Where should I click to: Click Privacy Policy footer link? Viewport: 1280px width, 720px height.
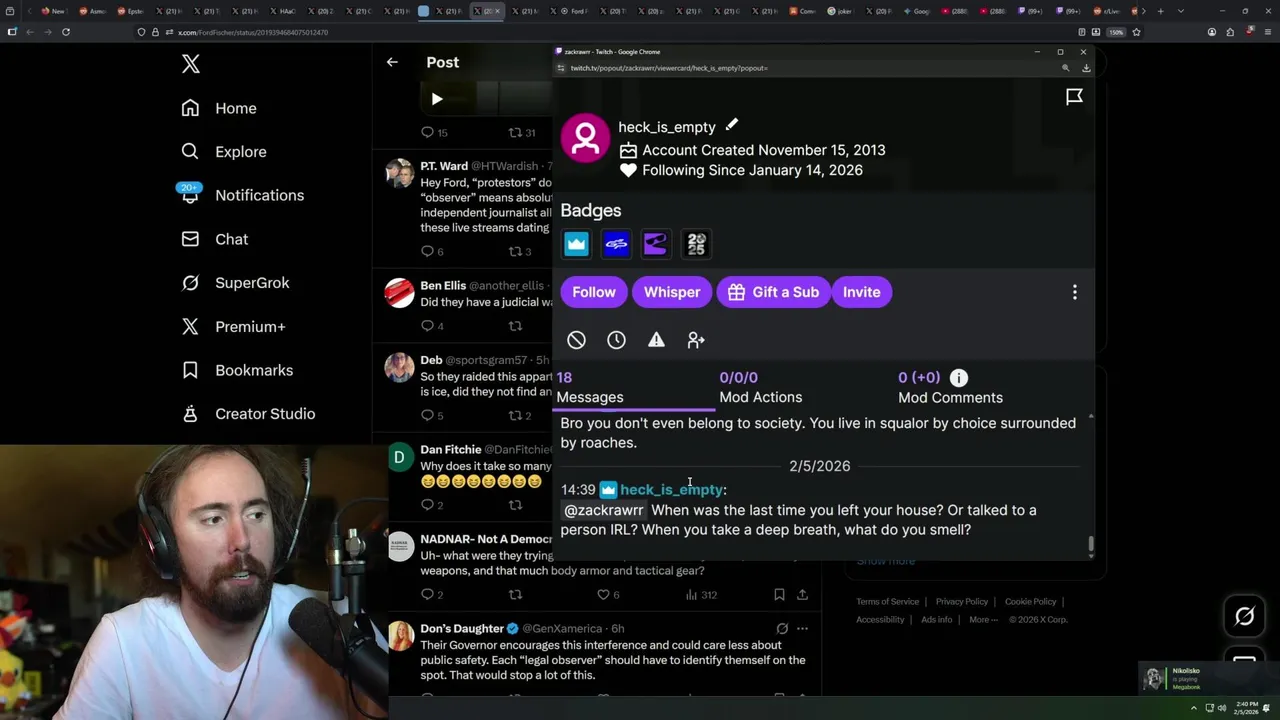tap(962, 602)
